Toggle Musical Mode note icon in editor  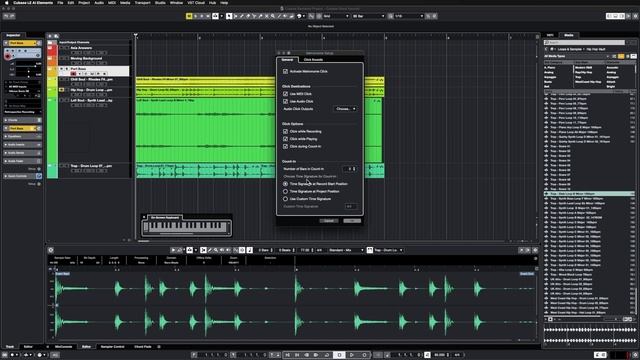[x=249, y=250]
